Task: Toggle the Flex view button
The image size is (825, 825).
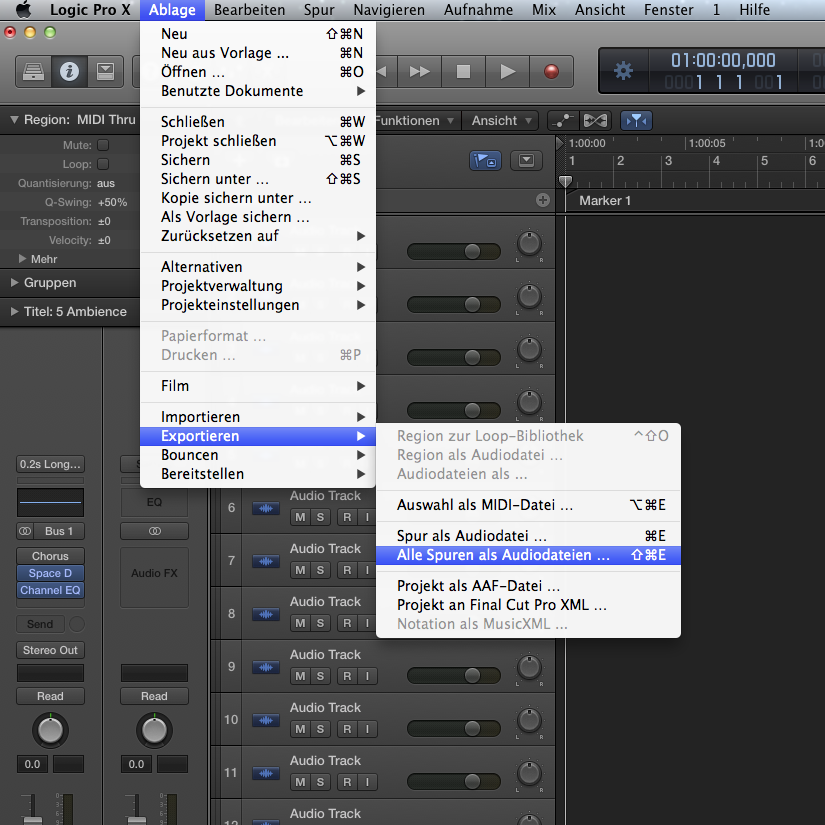Action: click(595, 120)
